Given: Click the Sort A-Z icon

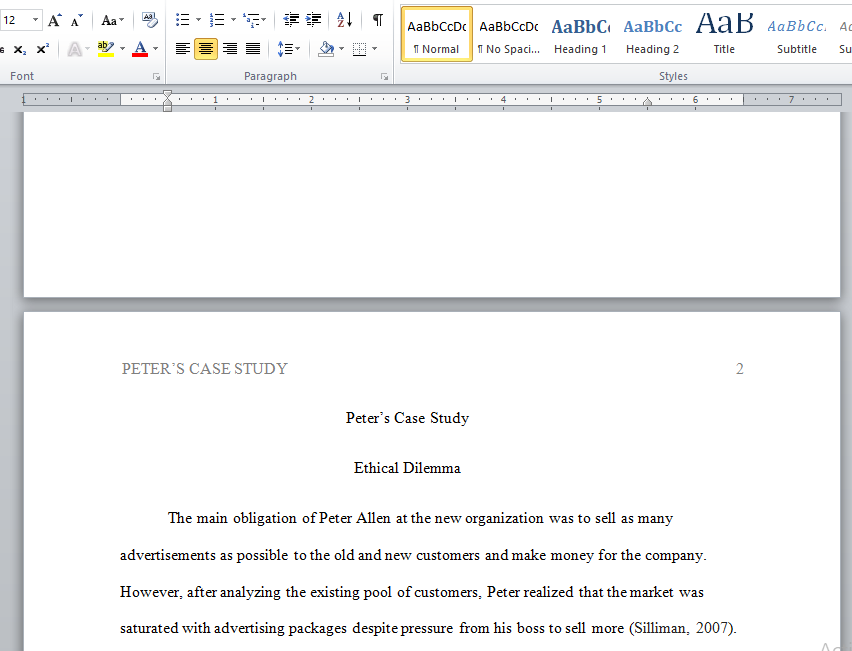Looking at the screenshot, I should [344, 21].
